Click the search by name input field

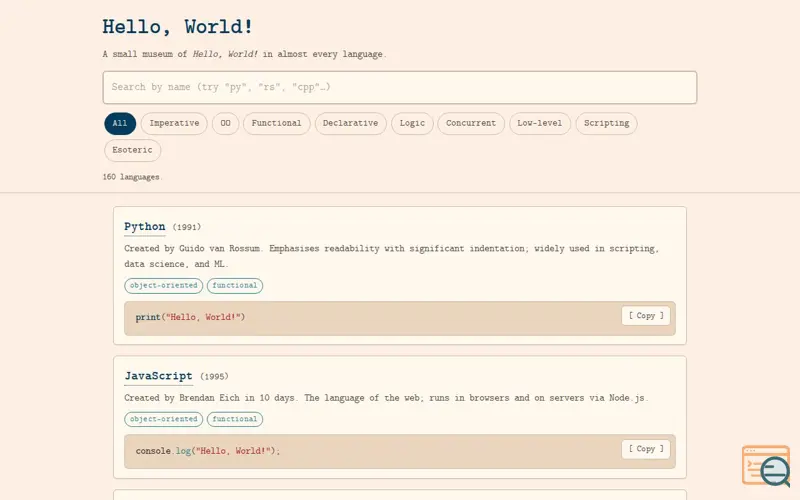pos(399,87)
